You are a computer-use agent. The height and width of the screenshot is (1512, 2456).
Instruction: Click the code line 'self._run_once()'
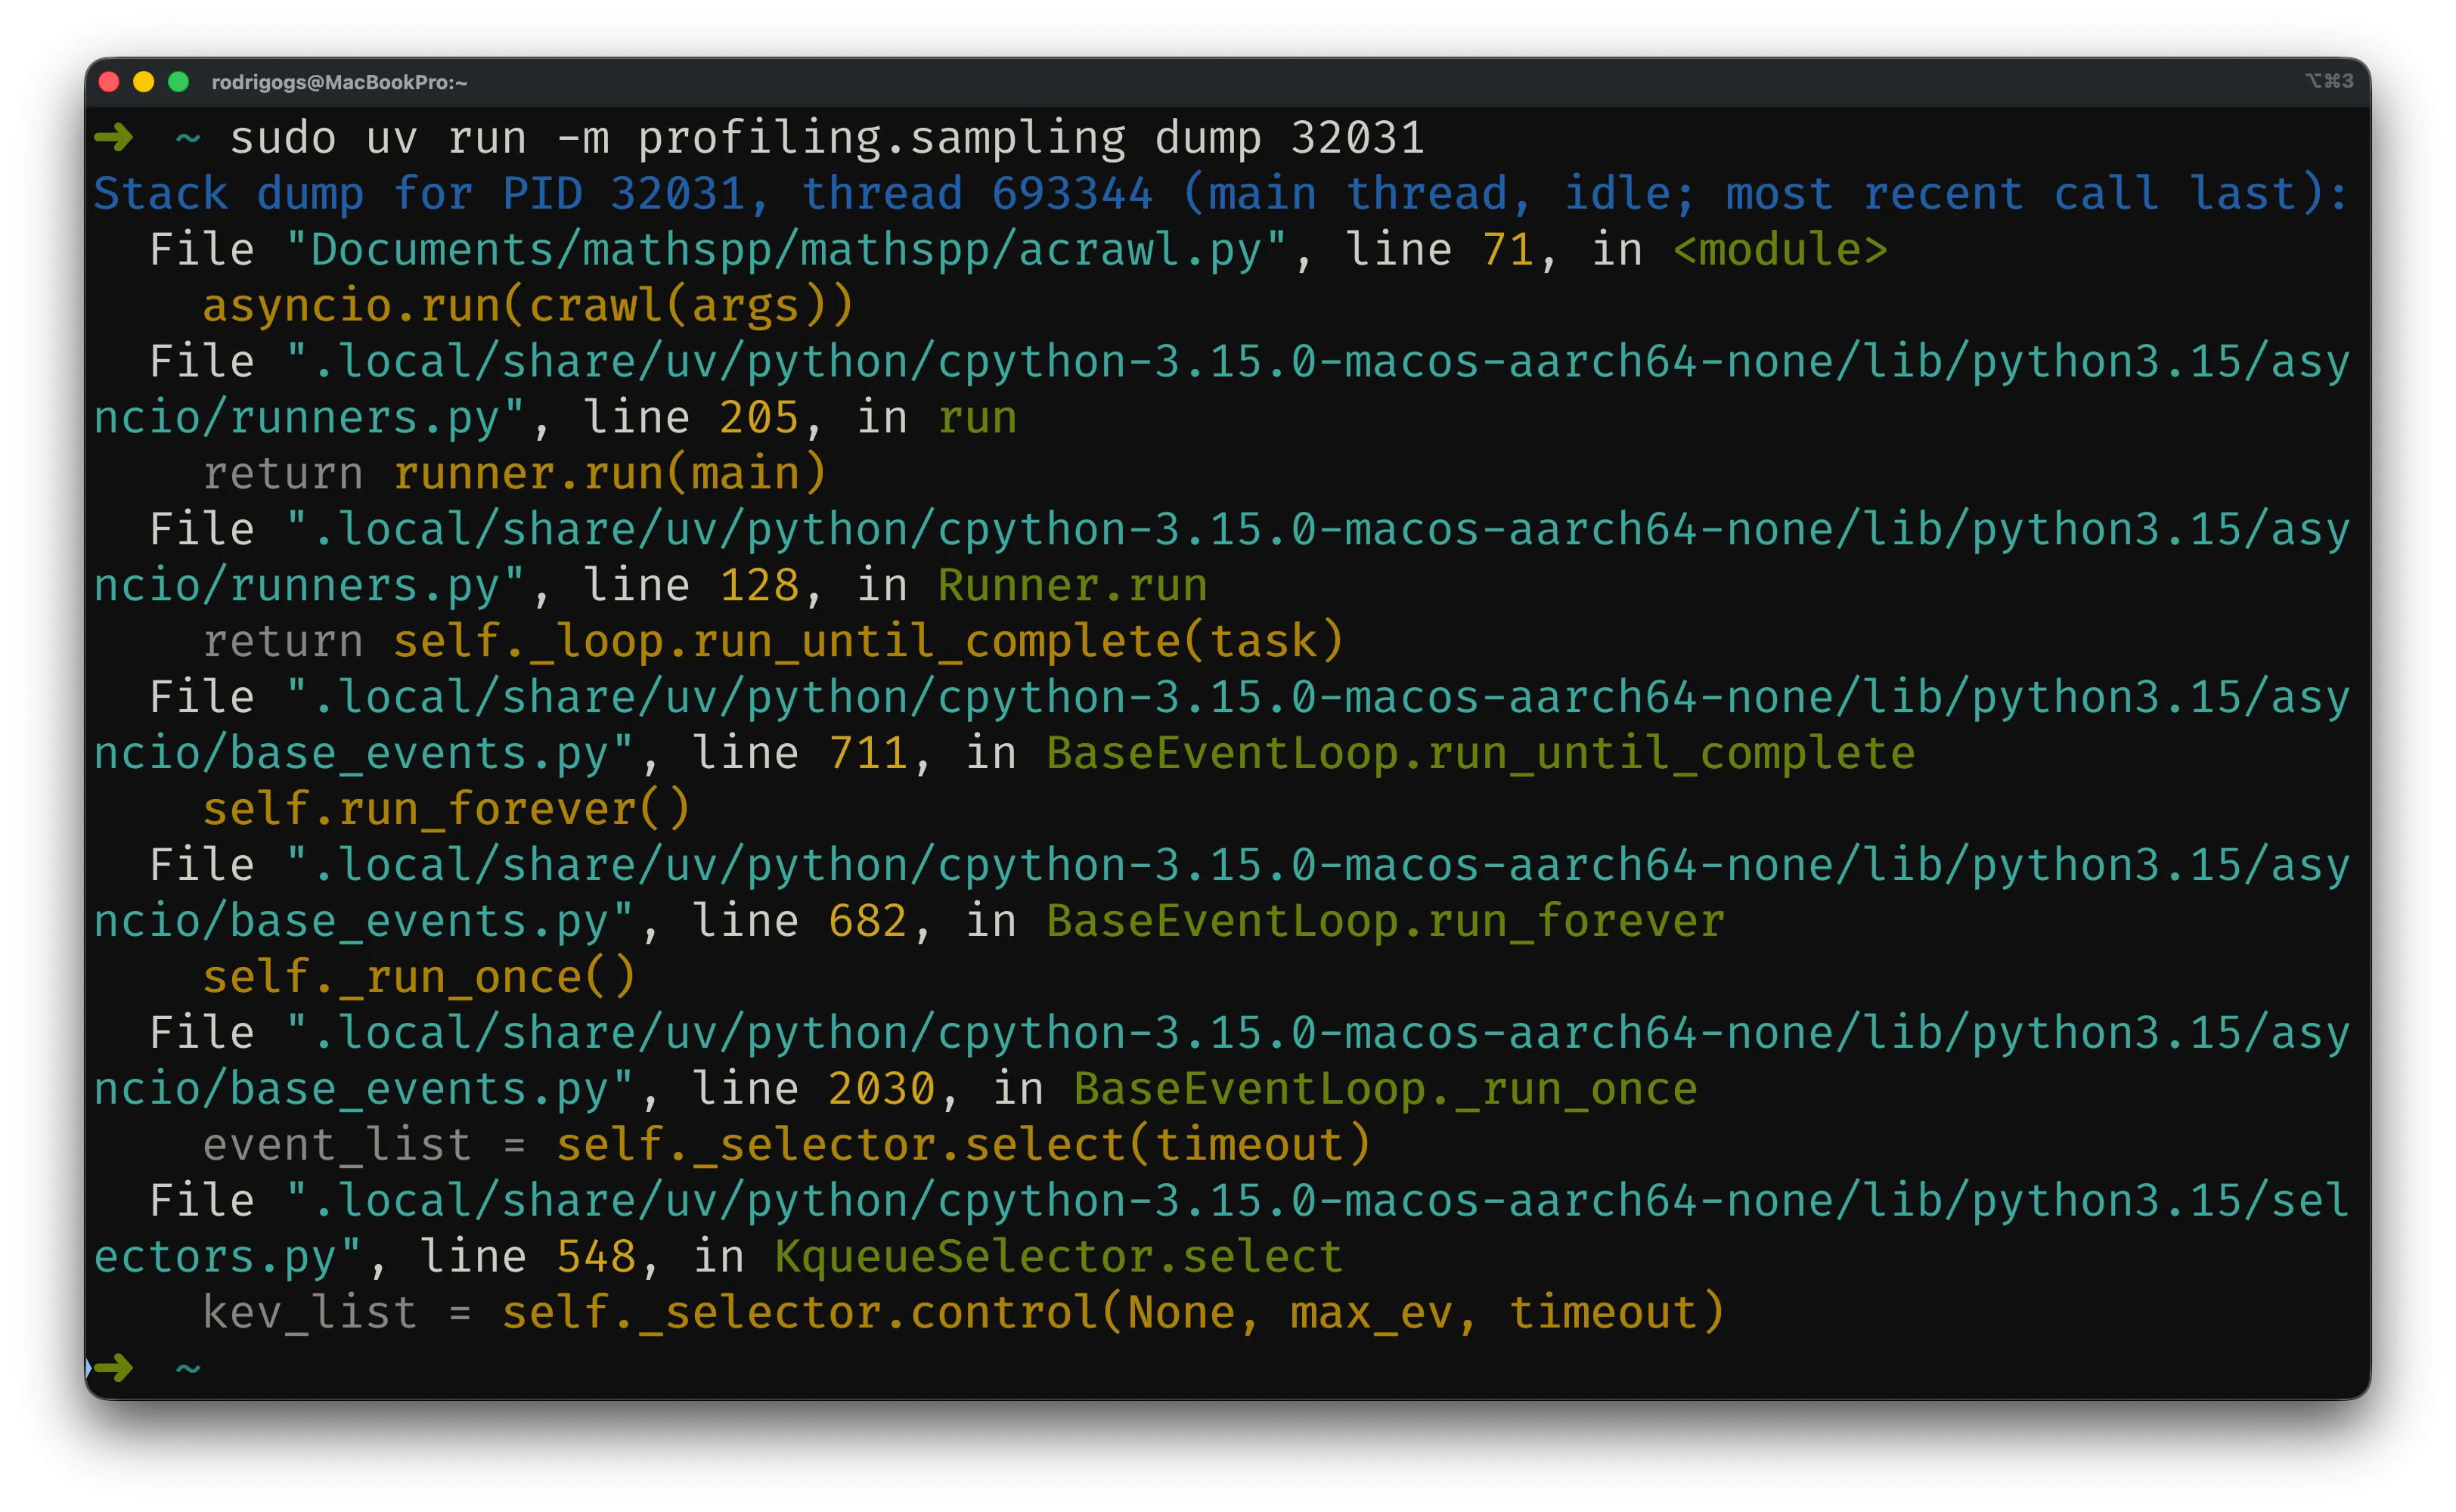419,978
